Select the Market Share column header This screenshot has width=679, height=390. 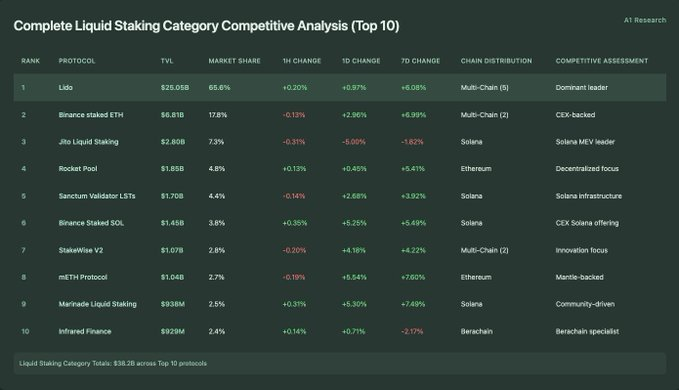234,61
